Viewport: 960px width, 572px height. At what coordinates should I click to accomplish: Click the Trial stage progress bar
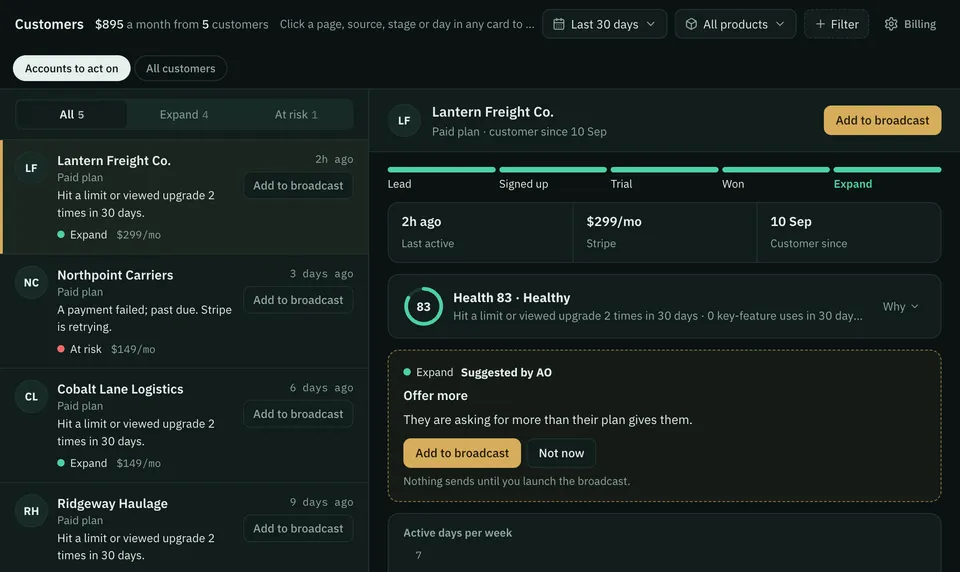(664, 170)
